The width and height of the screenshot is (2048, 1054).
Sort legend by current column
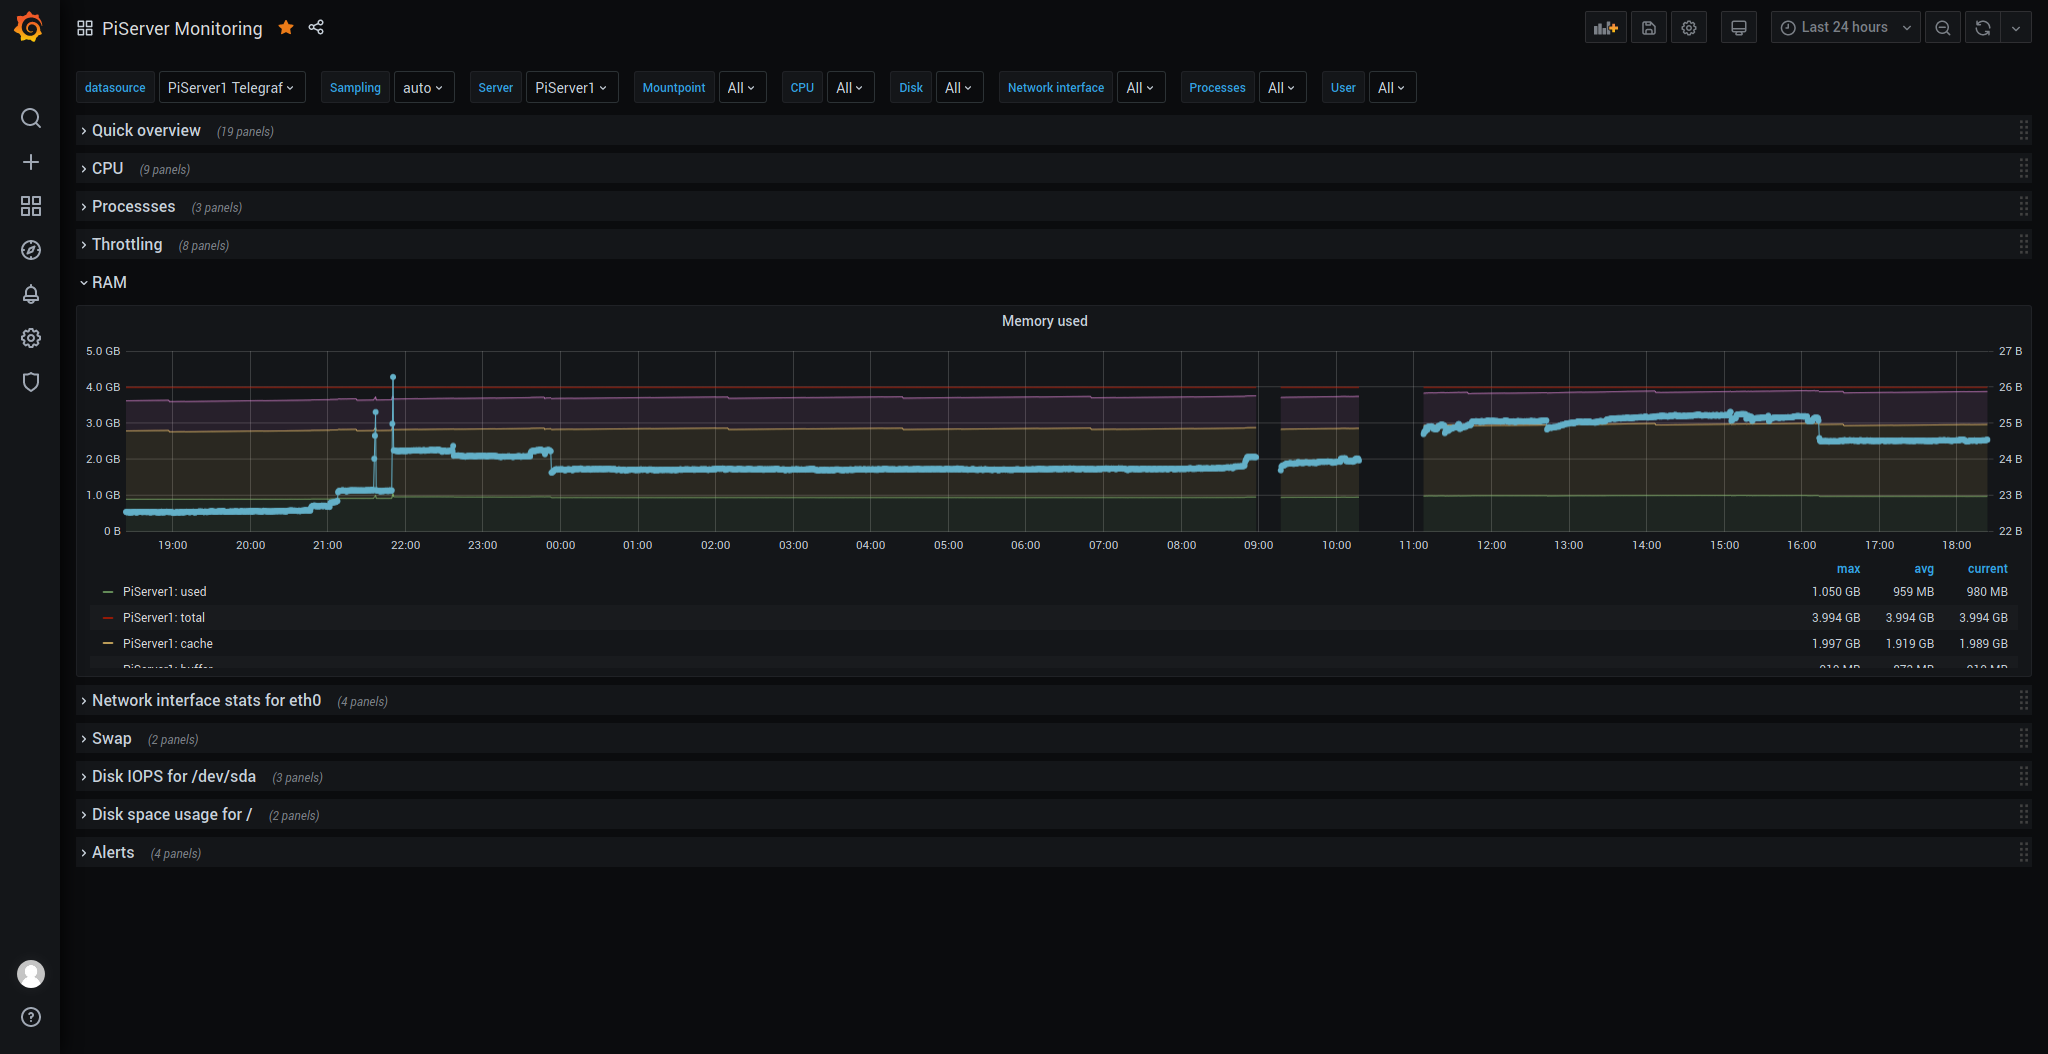point(1987,569)
